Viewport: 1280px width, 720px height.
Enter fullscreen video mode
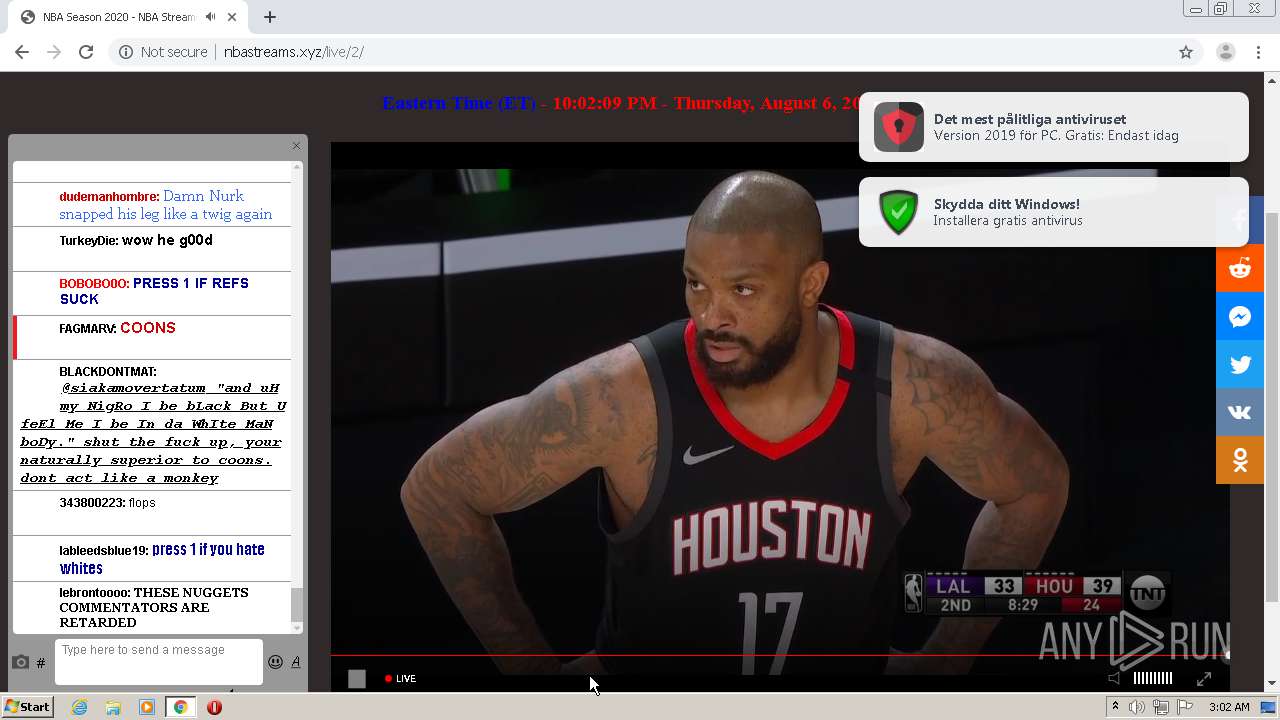click(1204, 679)
